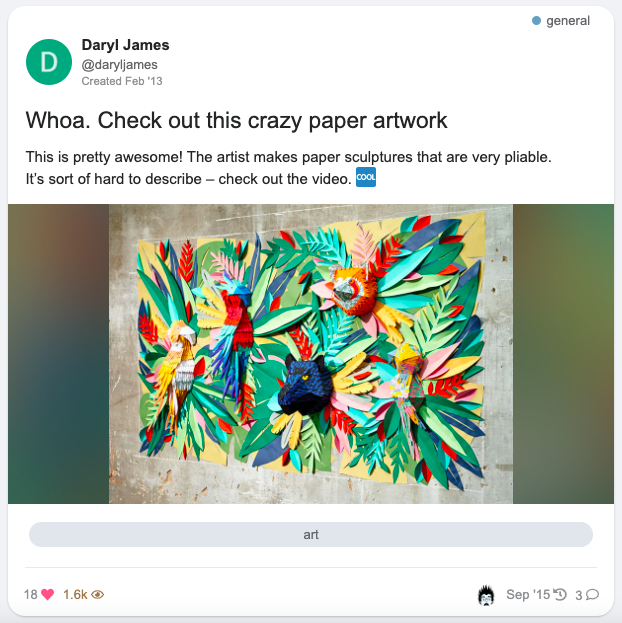The height and width of the screenshot is (623, 622).
Task: Click the post excerpt about paper sculptures
Action: click(x=289, y=168)
